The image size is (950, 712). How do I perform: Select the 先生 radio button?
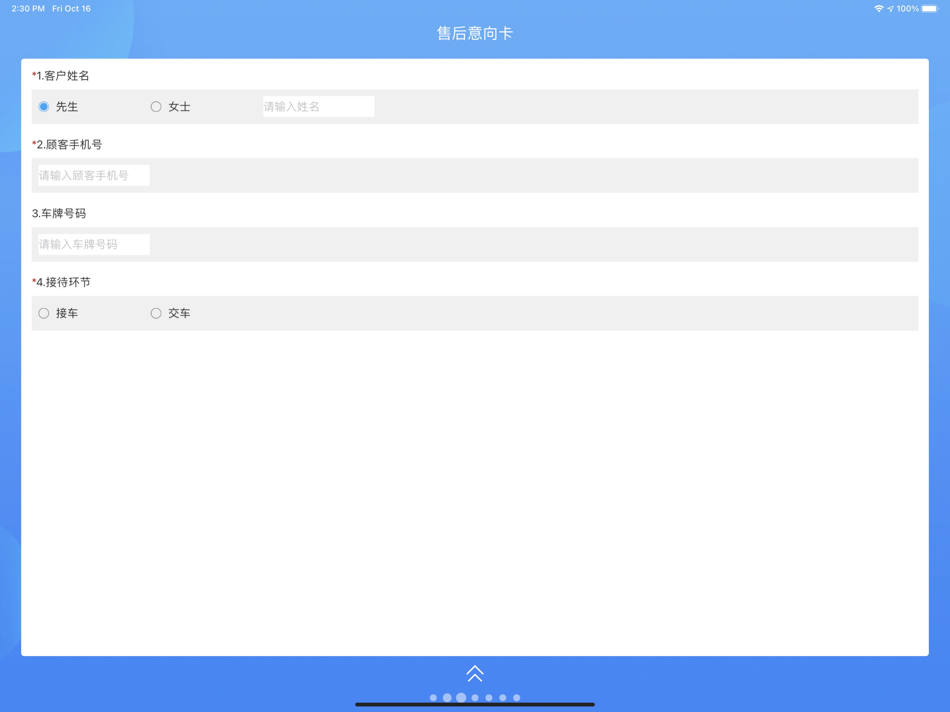[44, 107]
